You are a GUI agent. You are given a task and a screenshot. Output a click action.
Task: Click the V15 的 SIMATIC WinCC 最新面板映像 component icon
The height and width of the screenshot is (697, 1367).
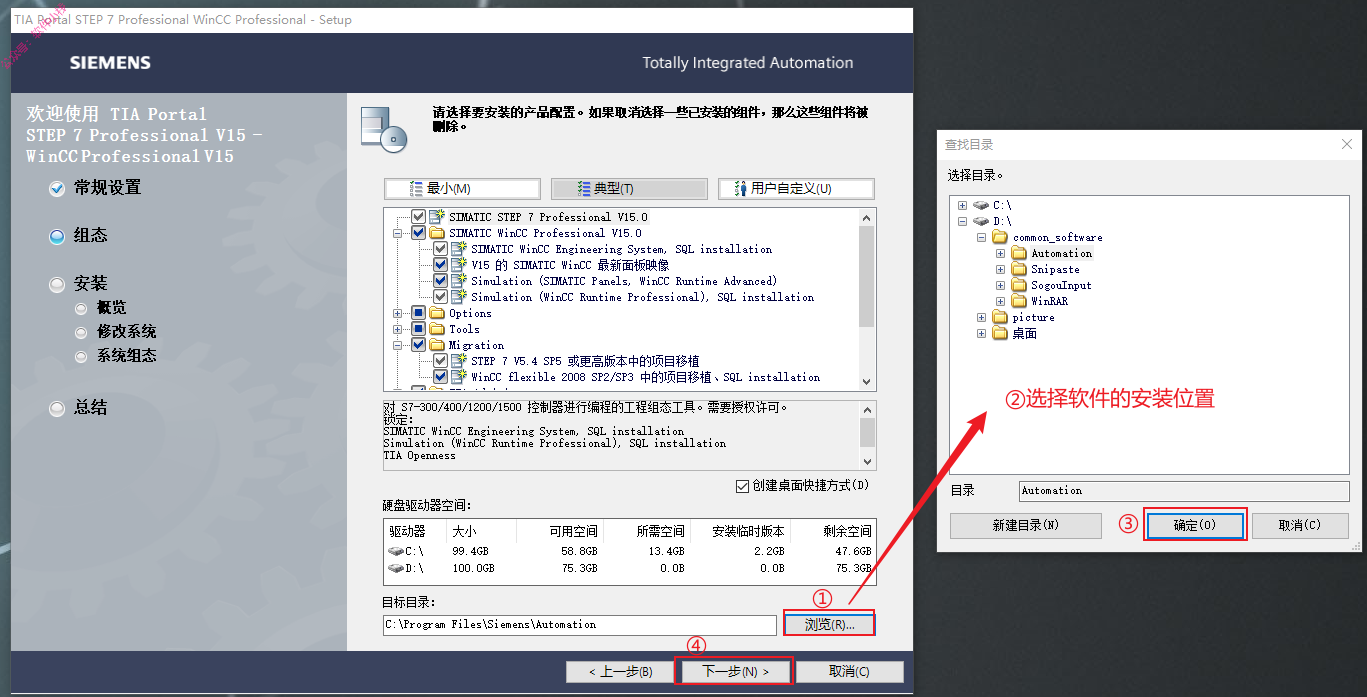pos(458,265)
